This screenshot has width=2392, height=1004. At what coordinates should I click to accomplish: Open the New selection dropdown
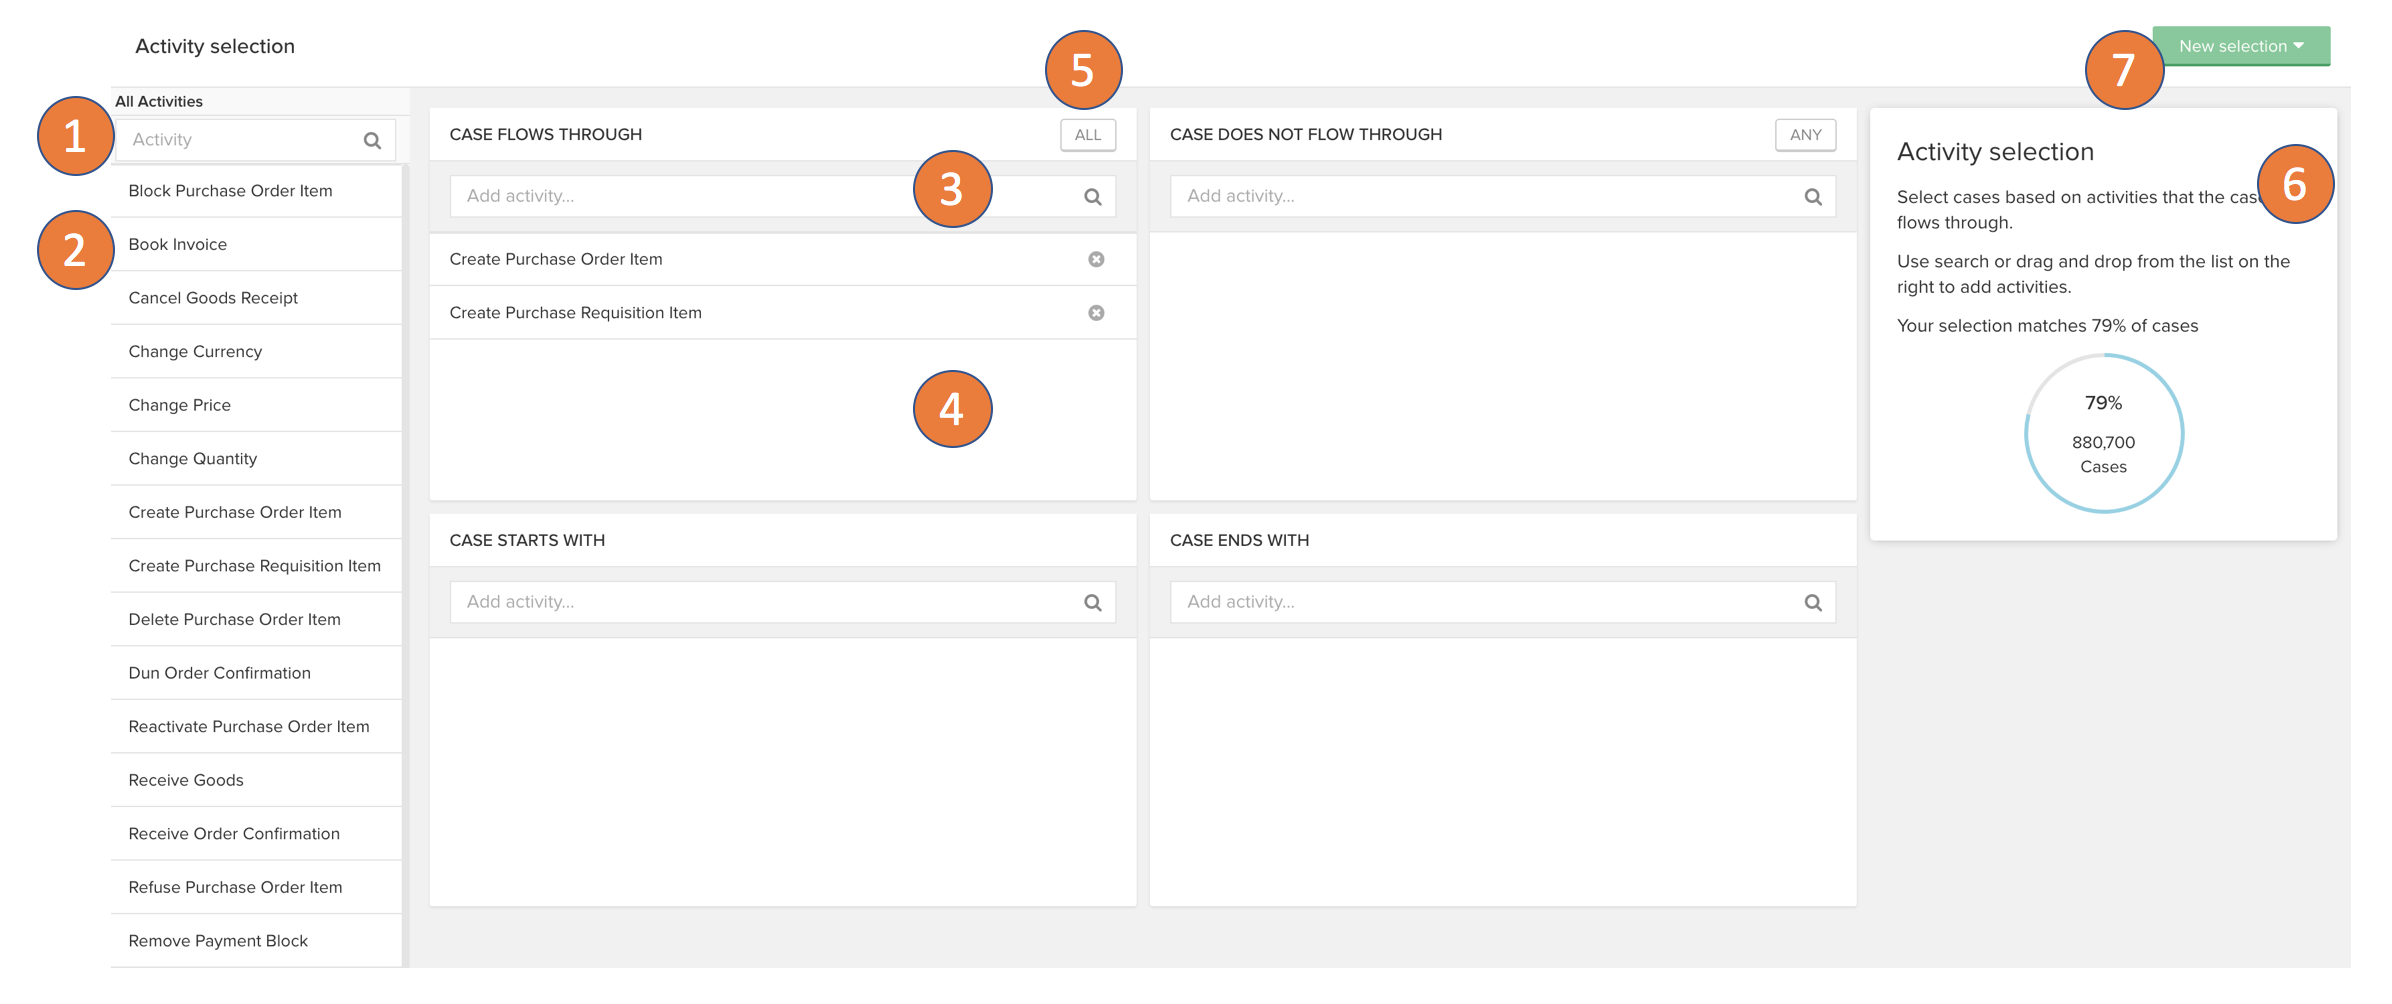(2240, 46)
